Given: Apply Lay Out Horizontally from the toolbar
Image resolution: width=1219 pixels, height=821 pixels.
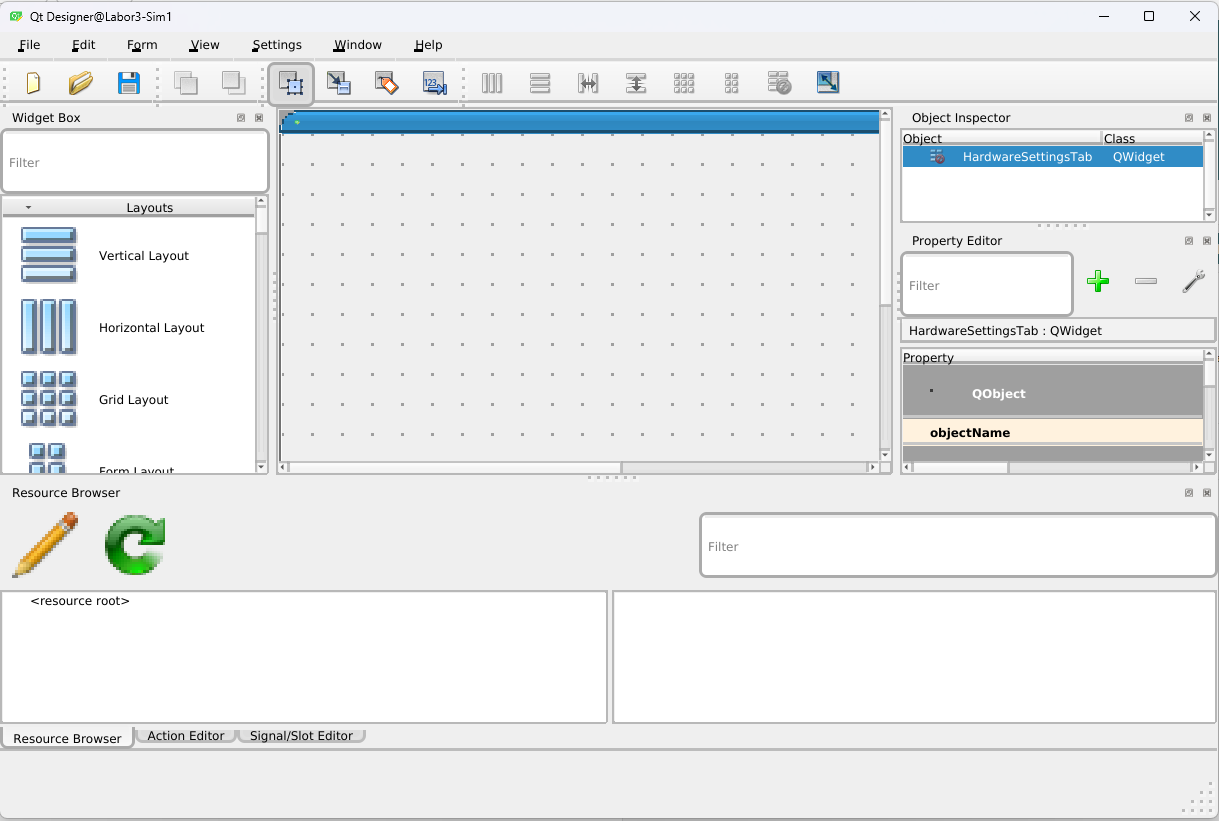Looking at the screenshot, I should [492, 83].
